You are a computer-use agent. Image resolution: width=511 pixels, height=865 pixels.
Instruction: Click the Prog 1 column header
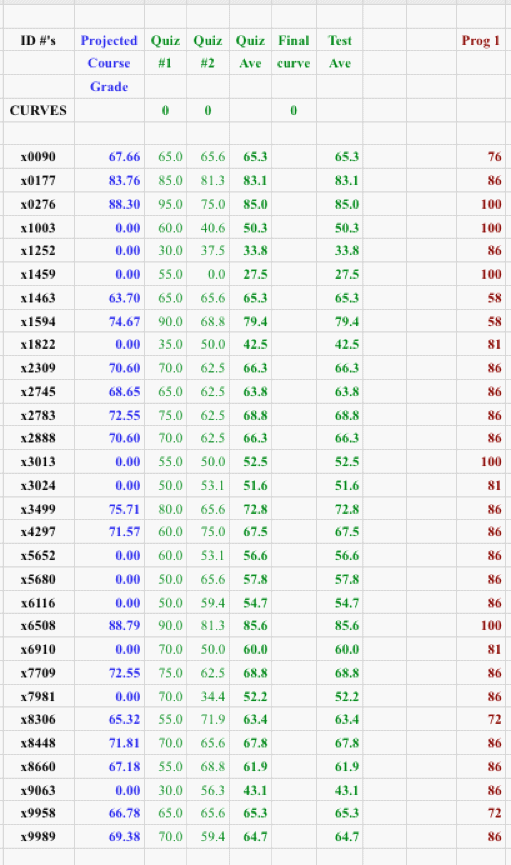click(x=481, y=41)
